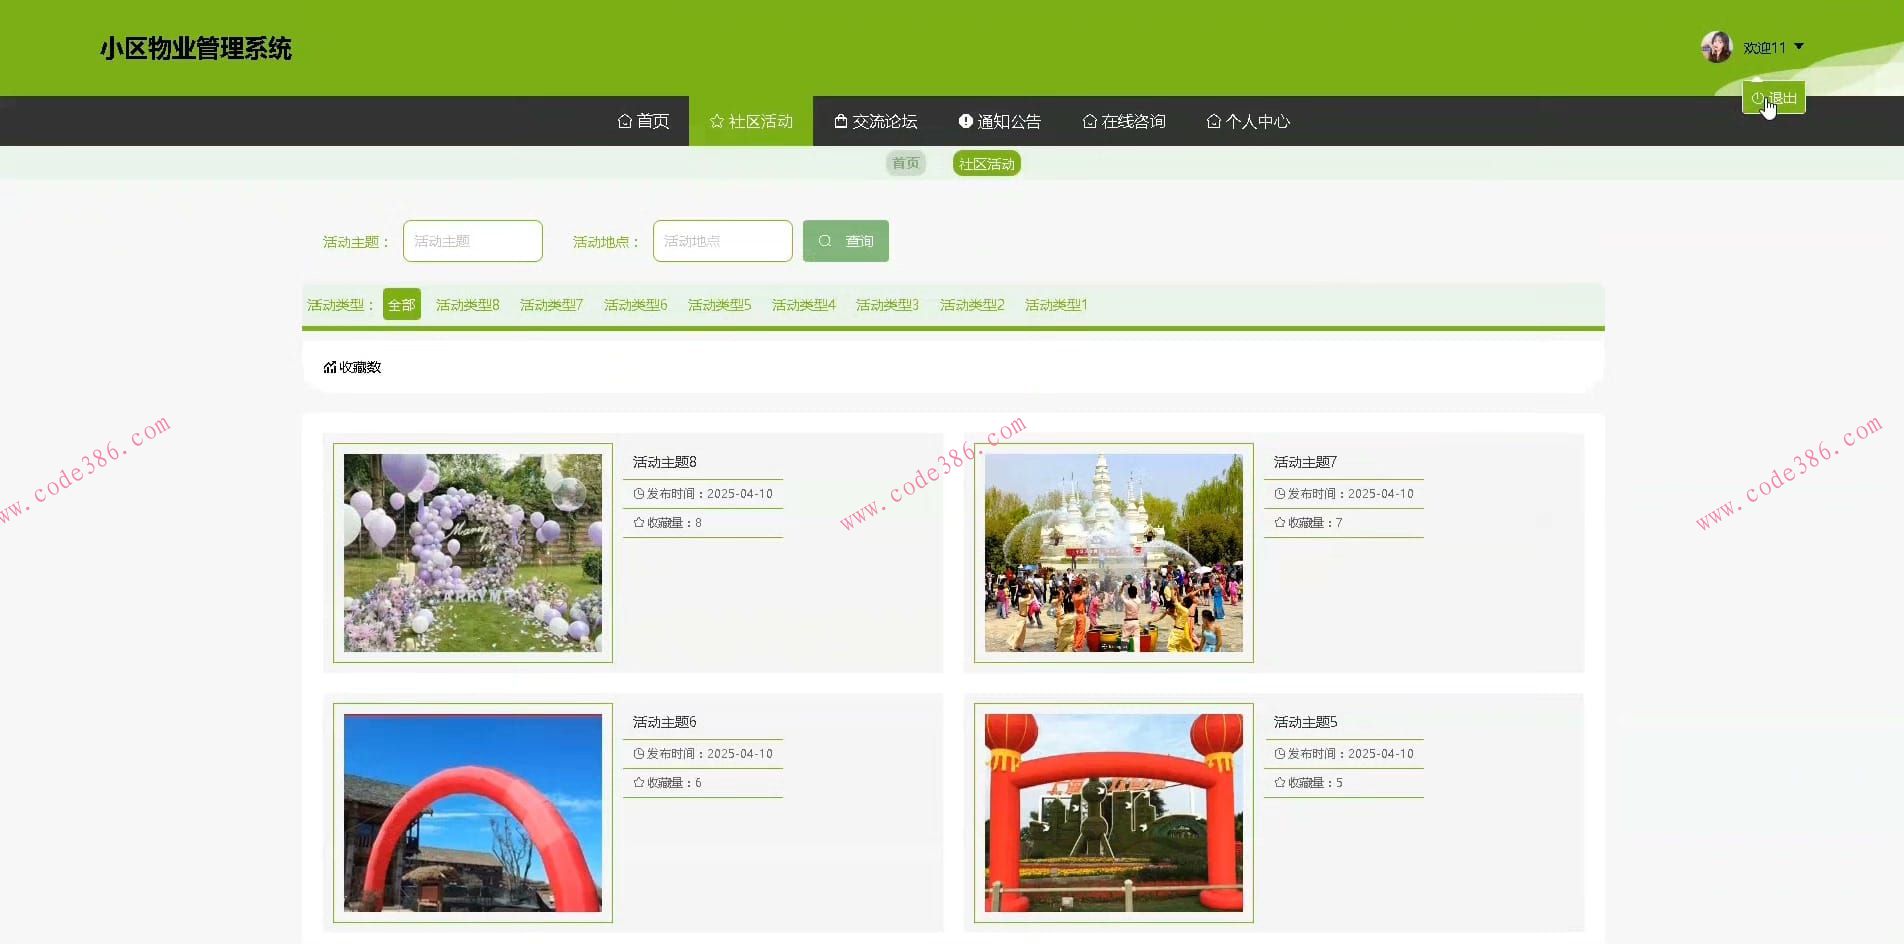
Task: Expand the 欢迎11 user dropdown arrow
Action: point(1799,46)
